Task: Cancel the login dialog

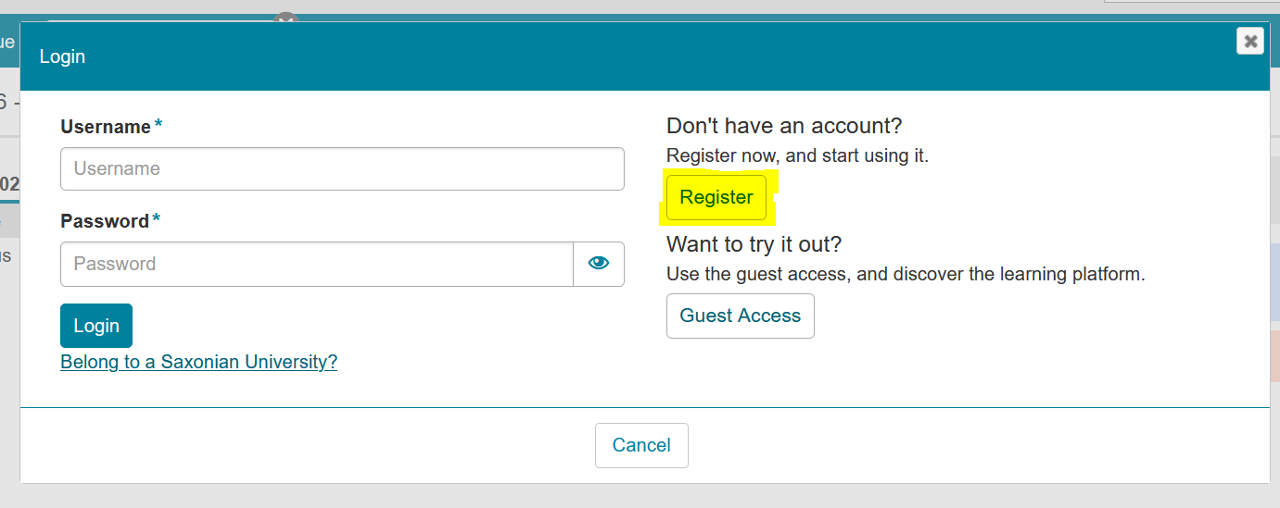Action: (641, 445)
